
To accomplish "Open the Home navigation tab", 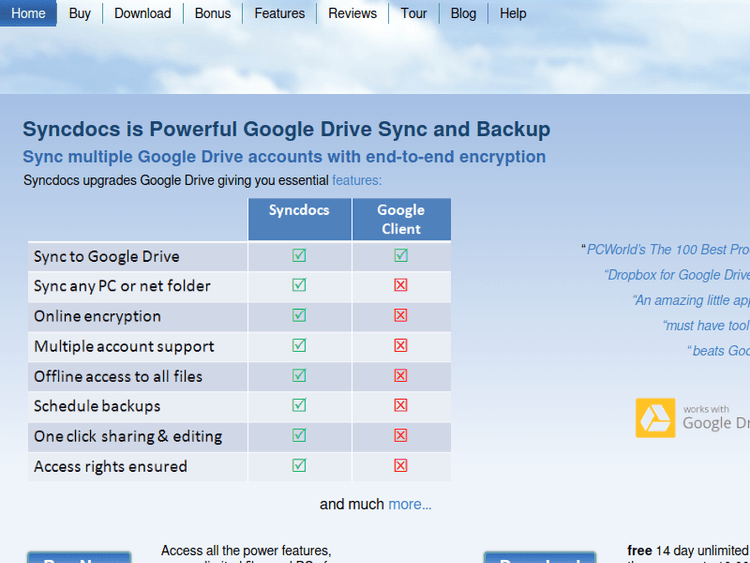I will click(x=28, y=13).
